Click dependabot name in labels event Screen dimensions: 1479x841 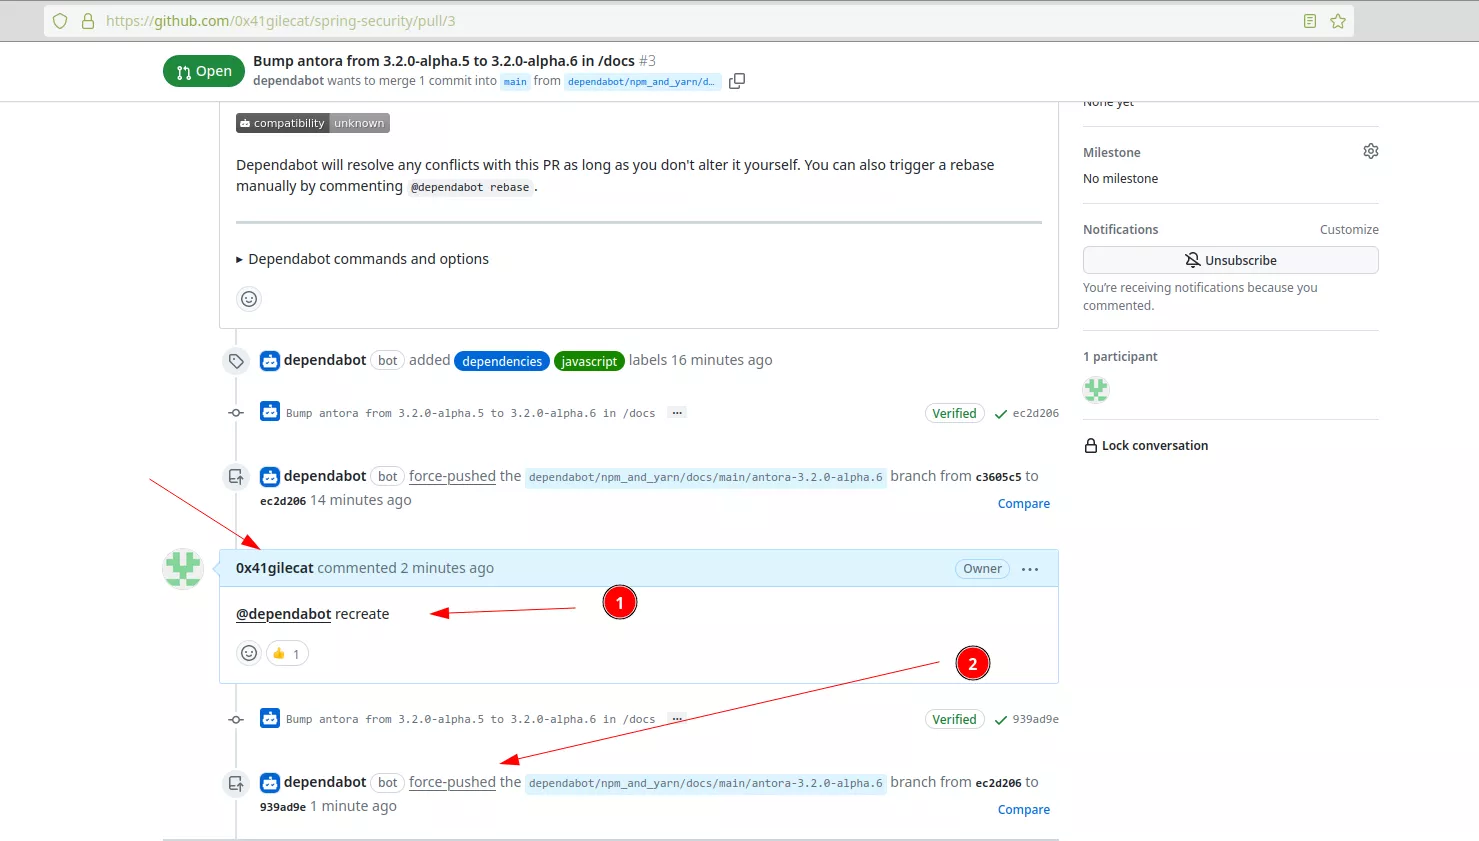pos(325,360)
